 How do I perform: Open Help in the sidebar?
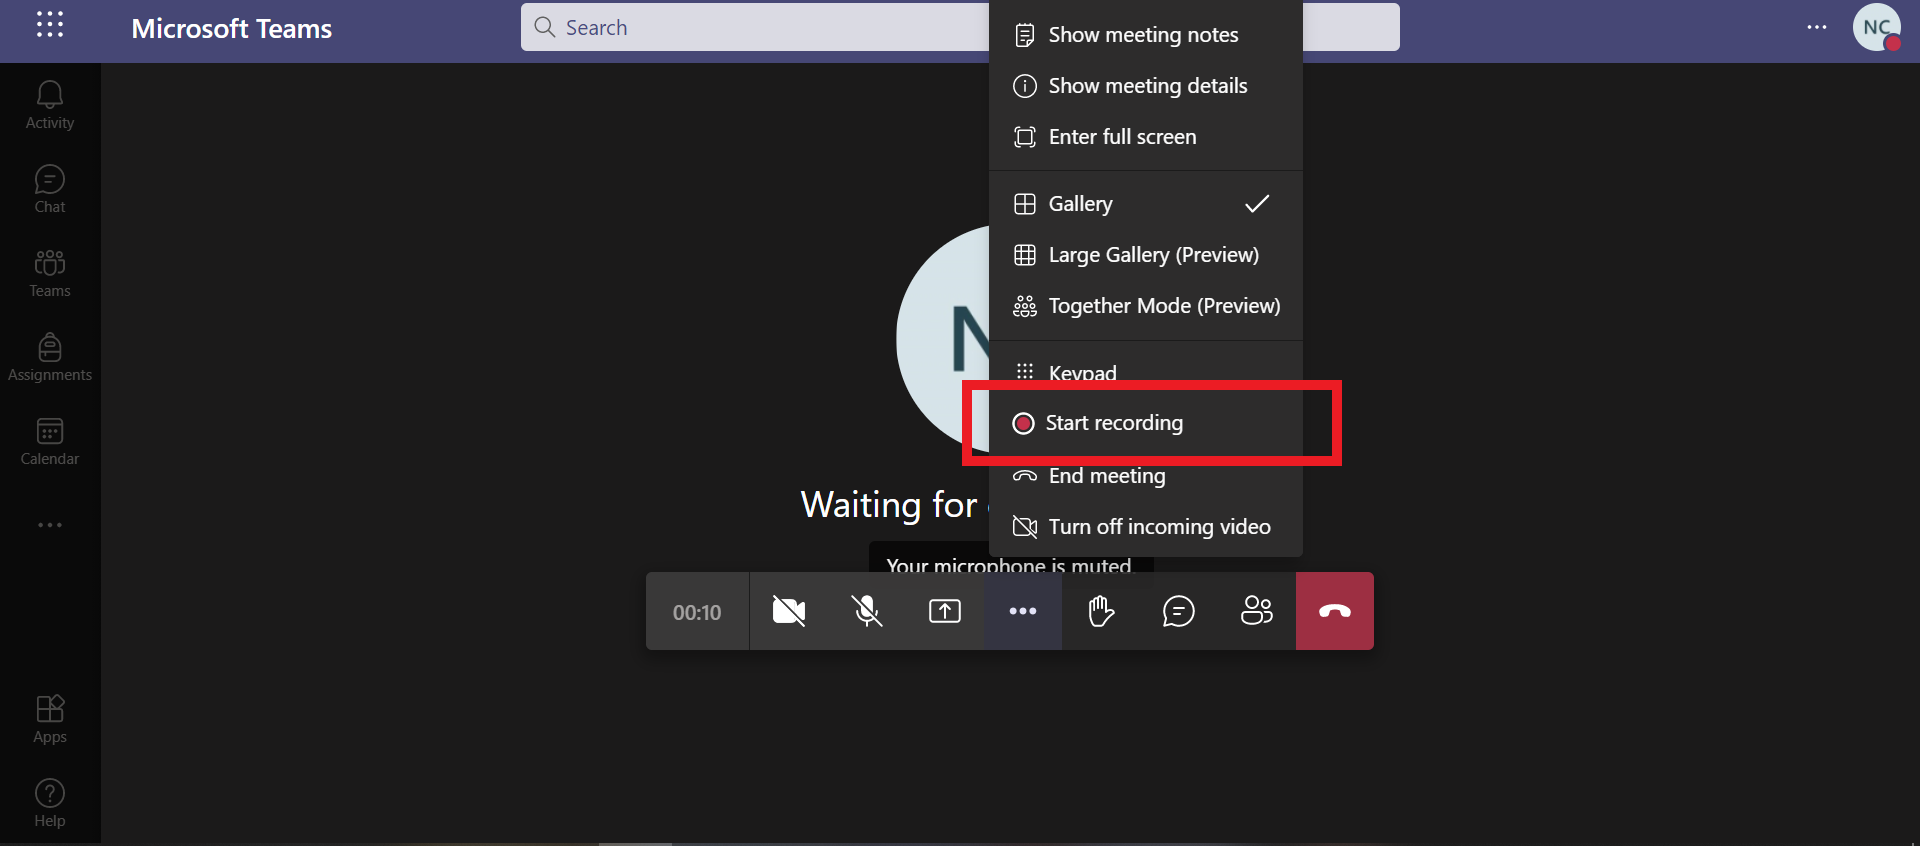point(50,804)
